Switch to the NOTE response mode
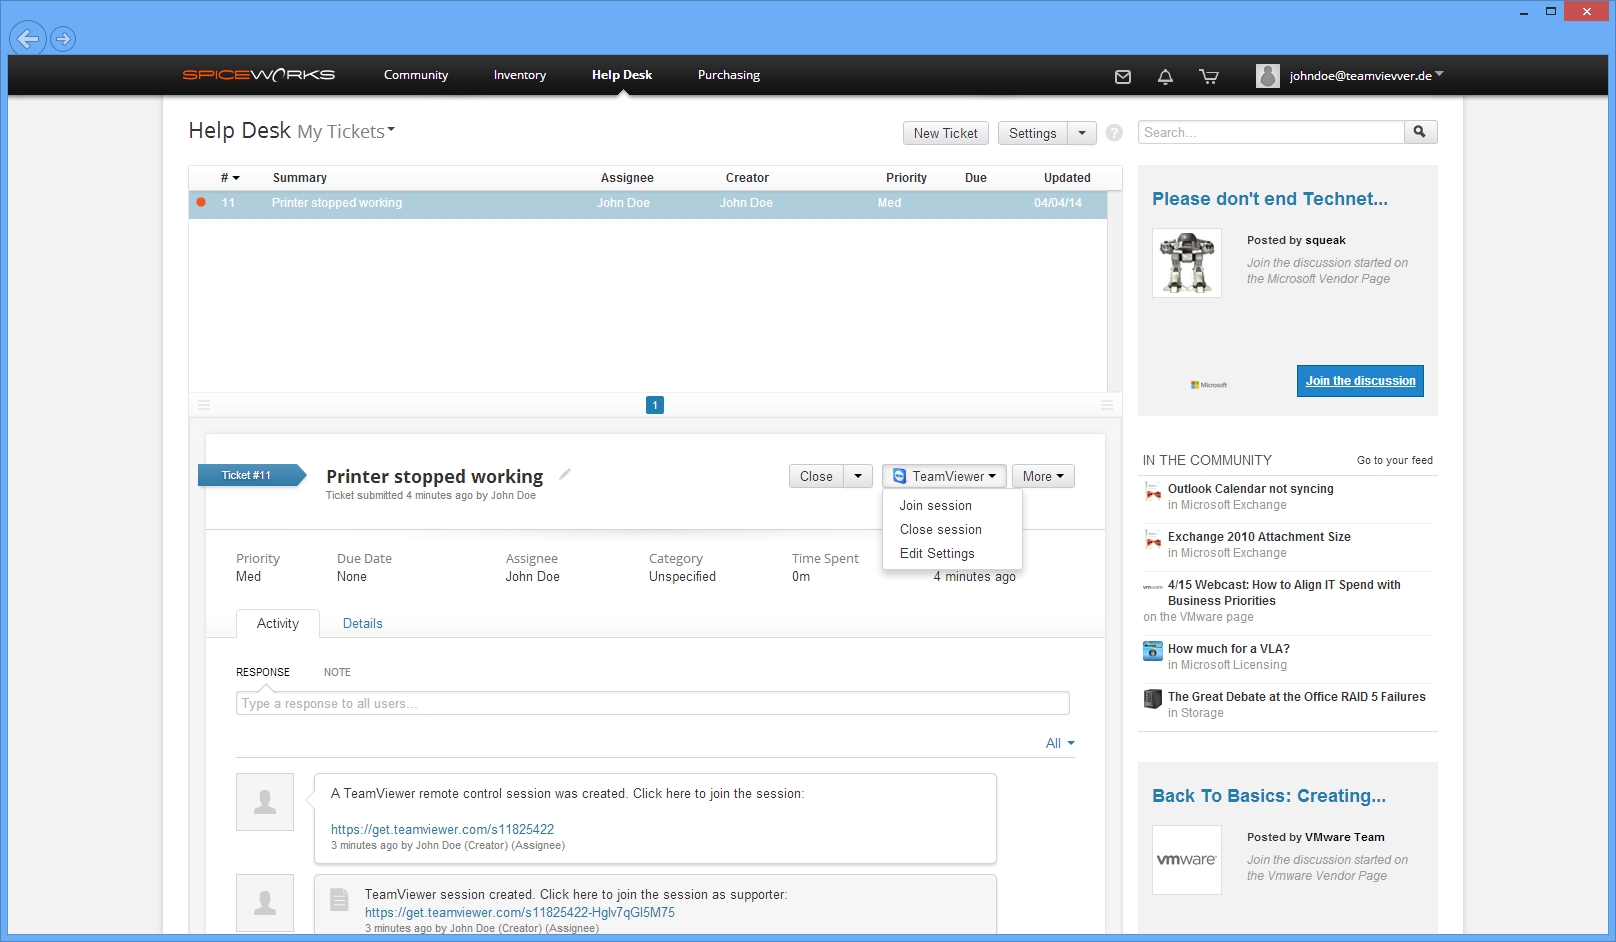The width and height of the screenshot is (1616, 942). point(337,672)
